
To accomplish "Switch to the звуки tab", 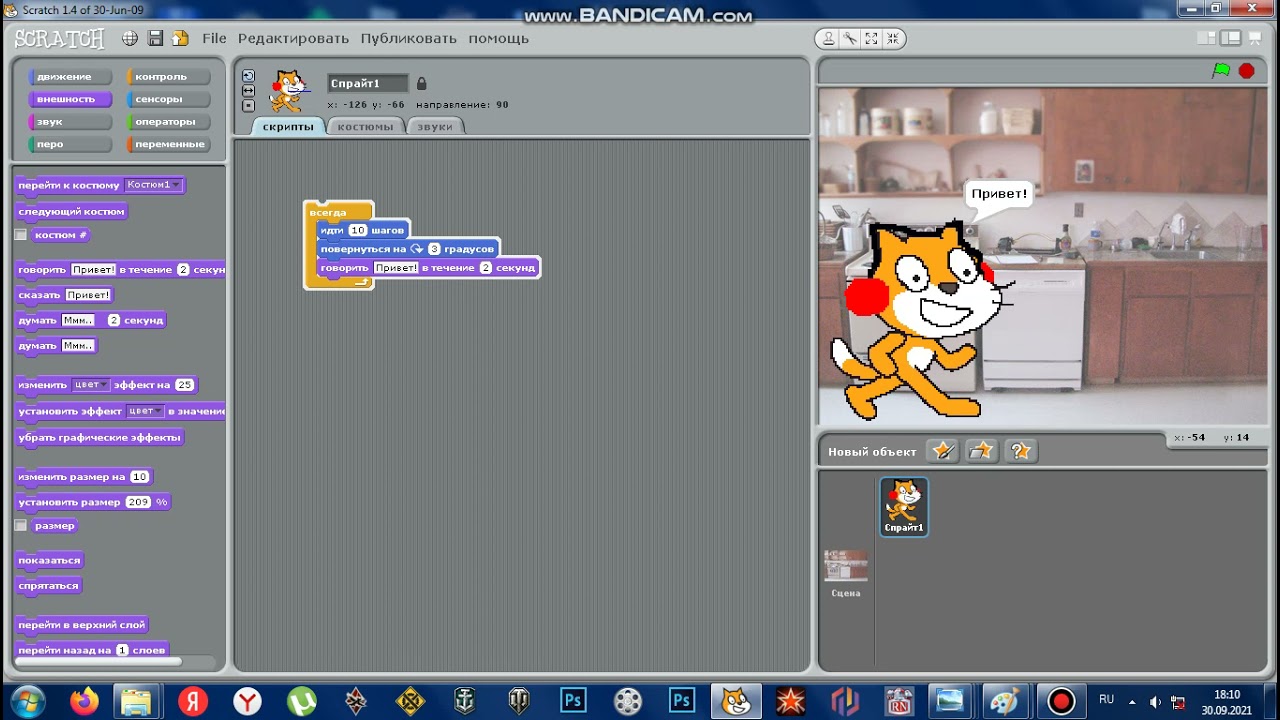I will point(435,127).
